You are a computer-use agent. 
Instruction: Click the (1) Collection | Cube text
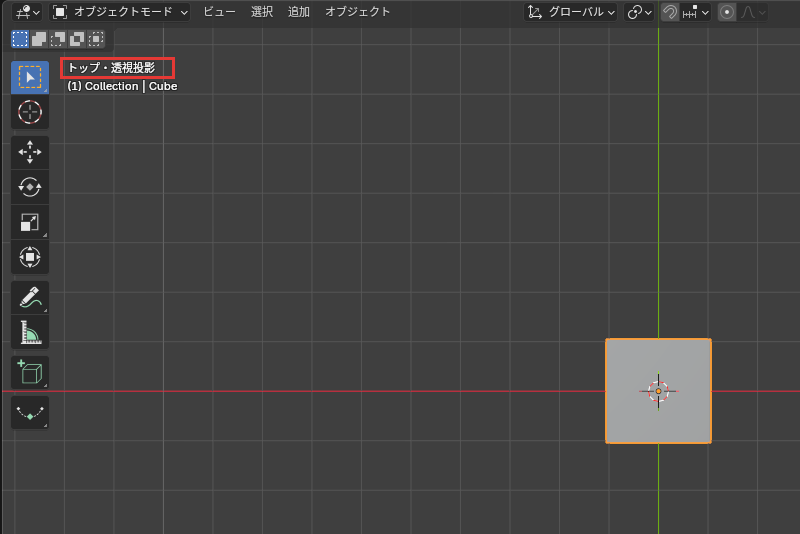(122, 86)
